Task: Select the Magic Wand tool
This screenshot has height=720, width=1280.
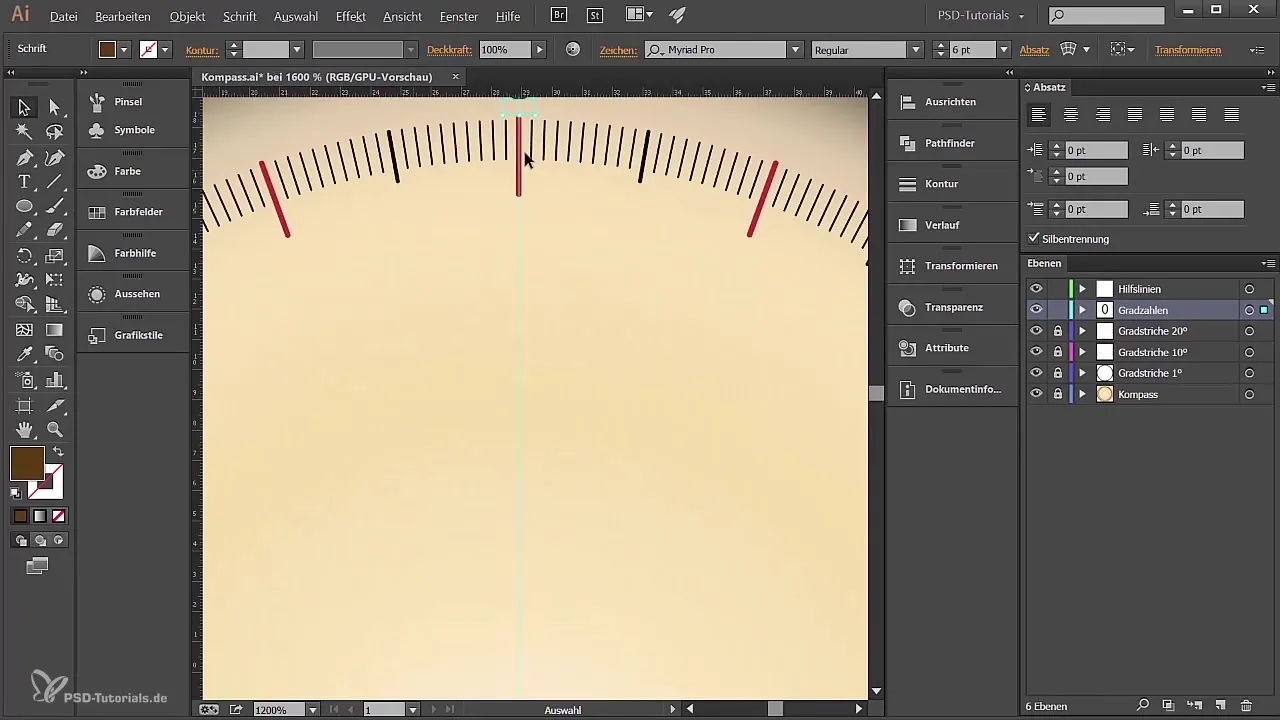Action: [x=24, y=132]
